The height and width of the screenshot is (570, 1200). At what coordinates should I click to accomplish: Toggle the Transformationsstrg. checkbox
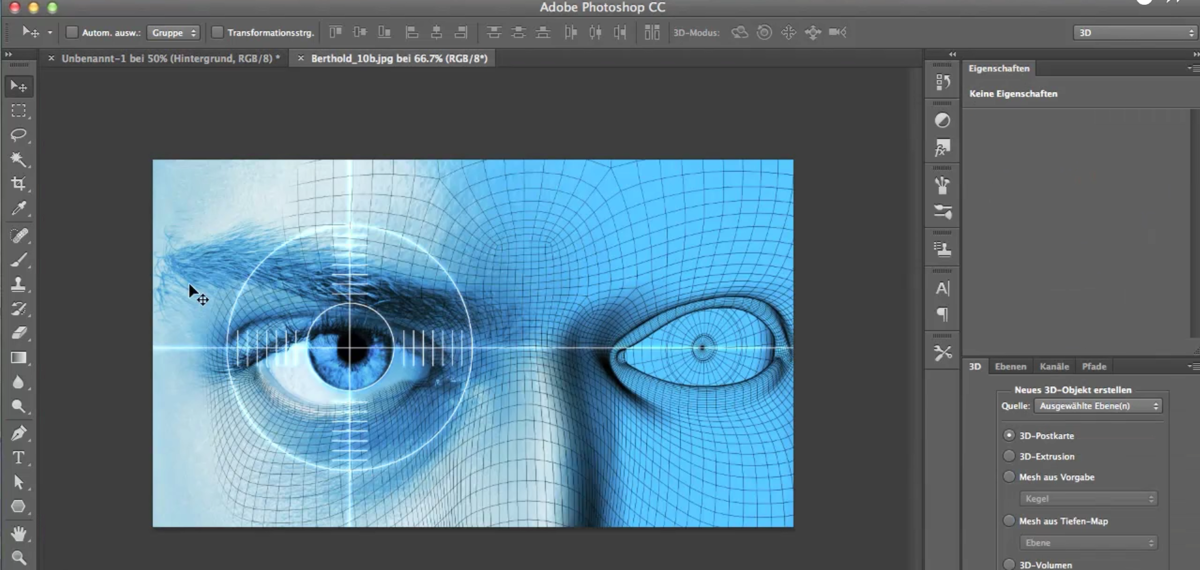(217, 33)
